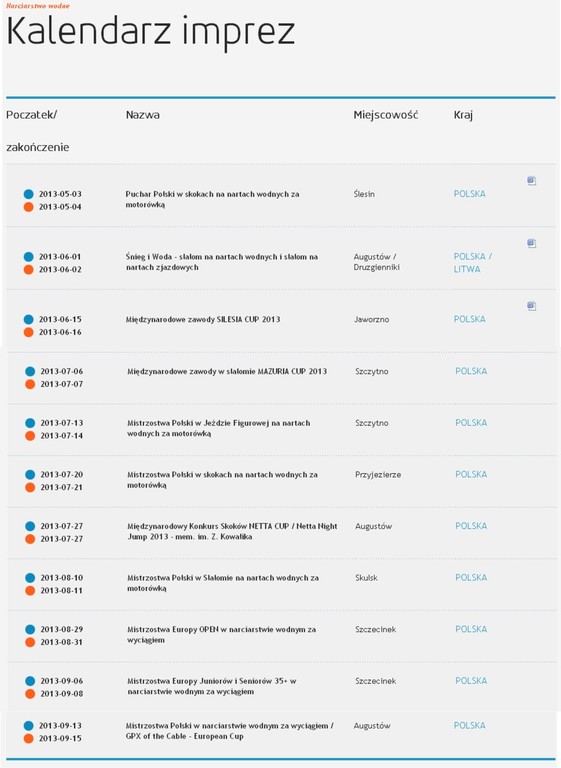Open document icon for Śnieg i Woda event

point(532,243)
